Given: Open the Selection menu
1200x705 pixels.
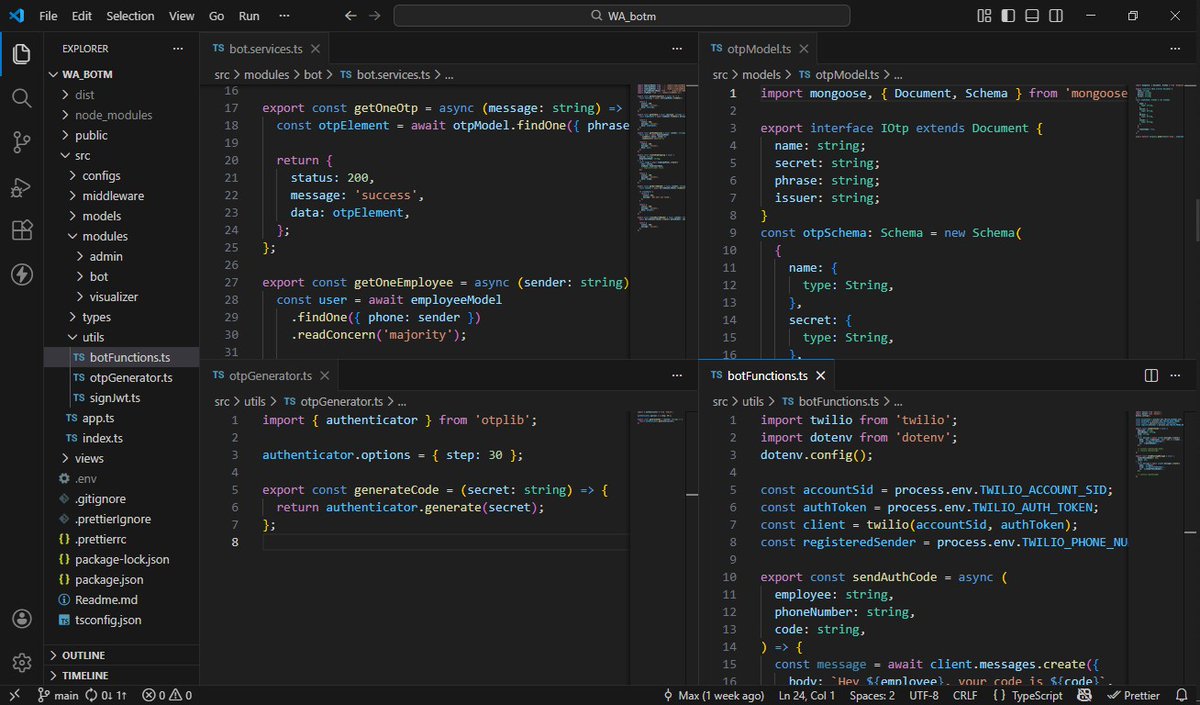Looking at the screenshot, I should [131, 16].
